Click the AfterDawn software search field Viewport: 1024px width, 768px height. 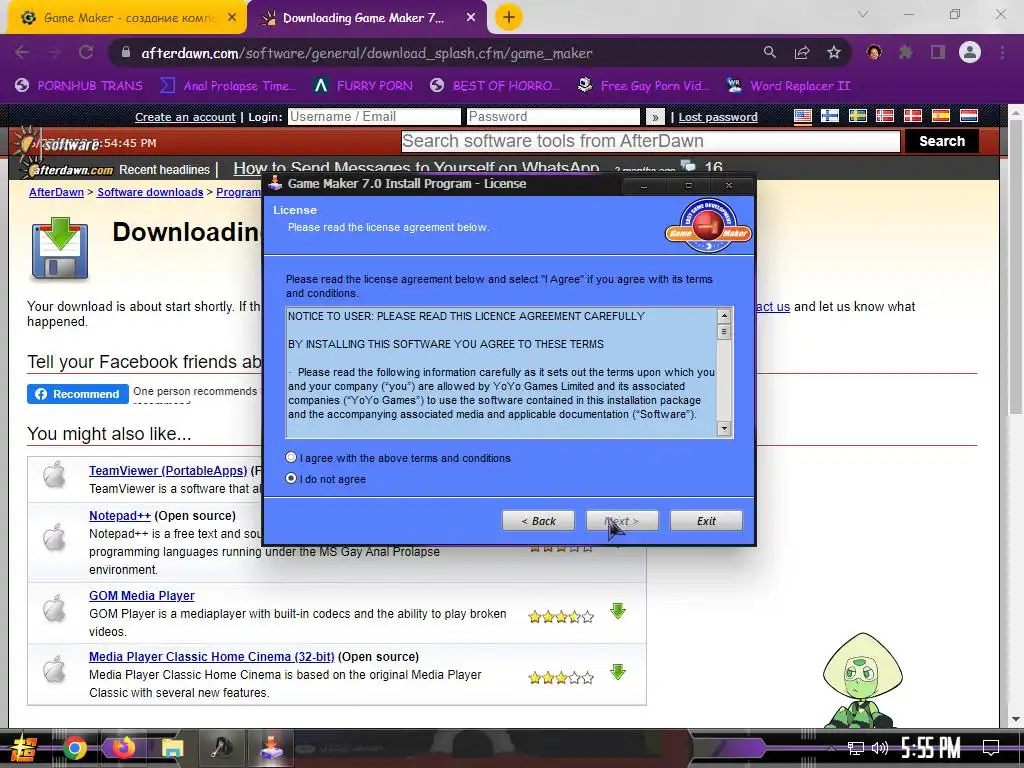650,141
